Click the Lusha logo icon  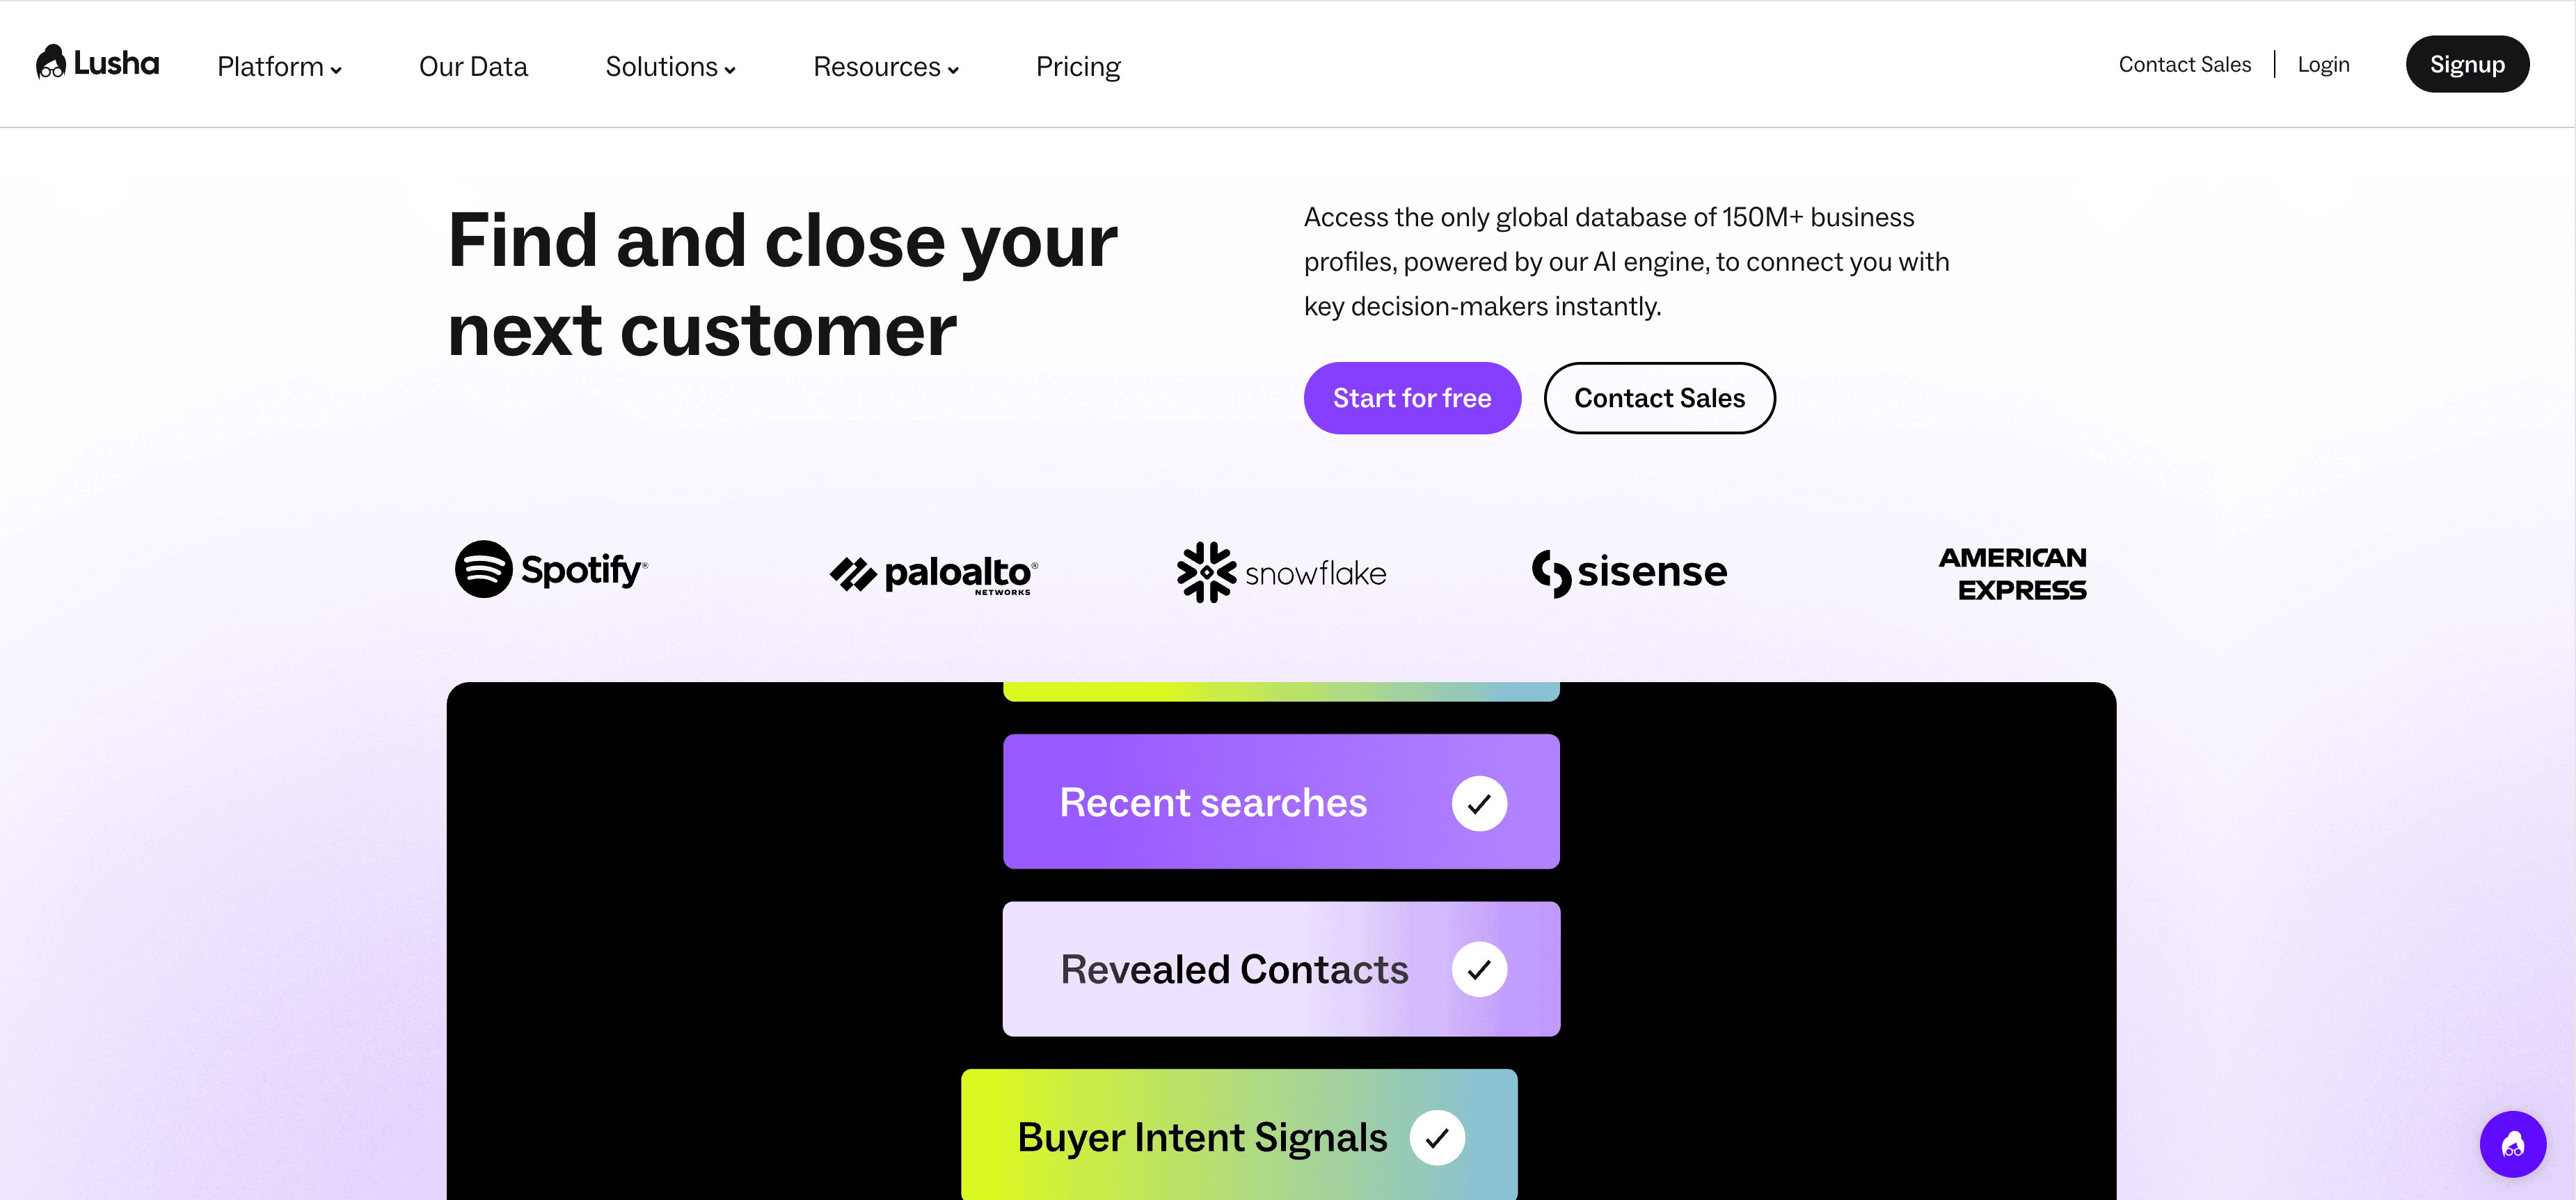tap(51, 63)
